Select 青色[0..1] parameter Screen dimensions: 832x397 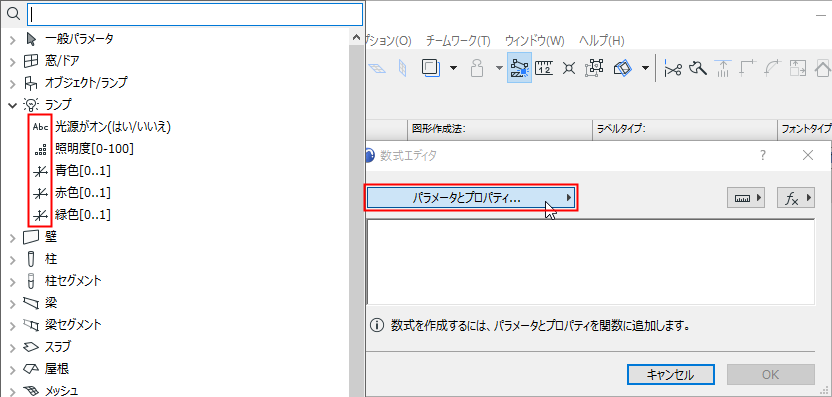point(82,171)
